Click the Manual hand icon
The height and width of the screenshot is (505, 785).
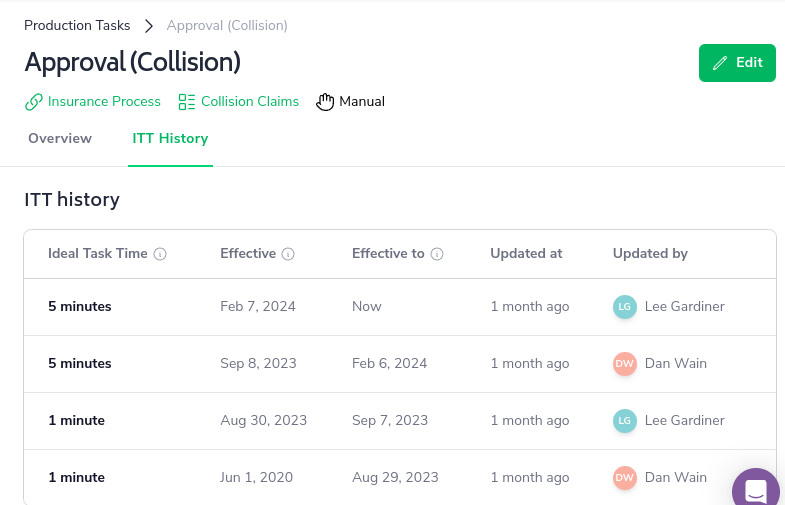[325, 102]
